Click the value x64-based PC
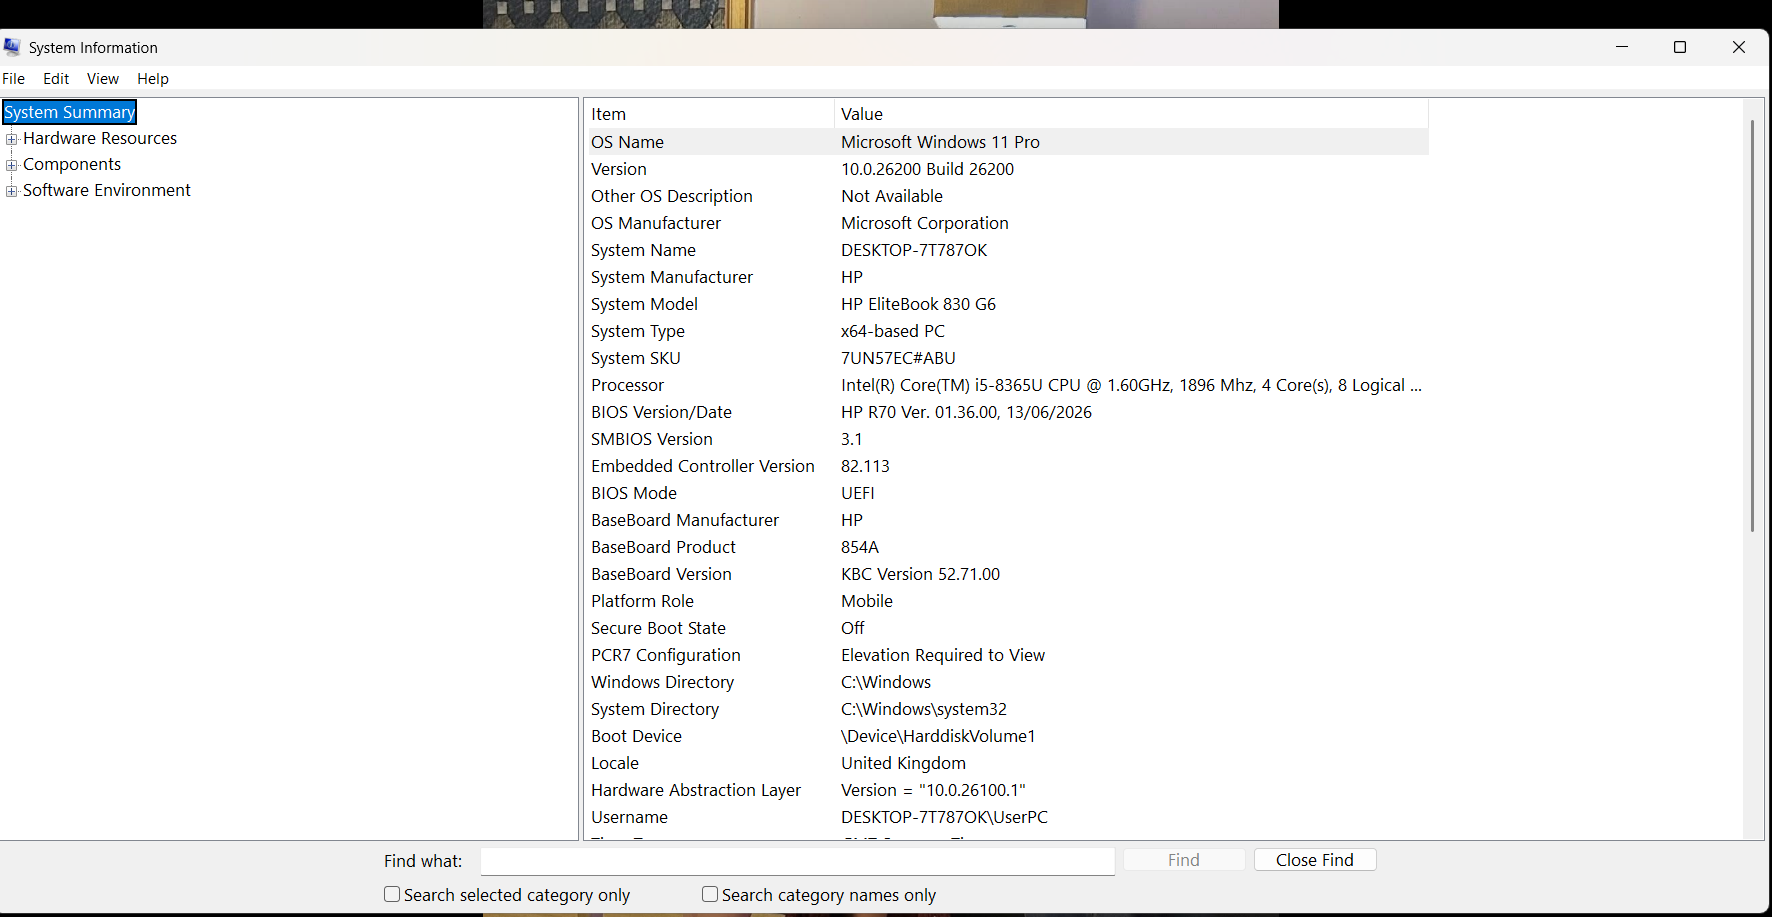The image size is (1772, 917). point(893,331)
